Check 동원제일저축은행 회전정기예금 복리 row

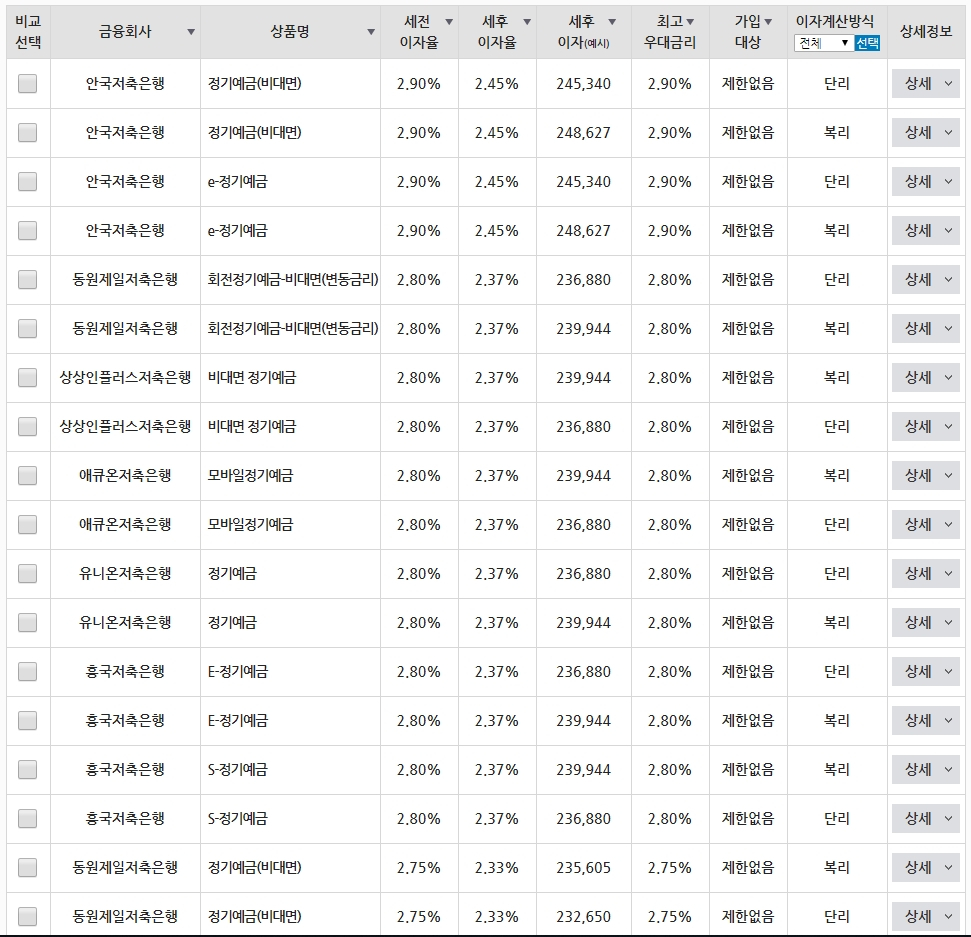(27, 328)
